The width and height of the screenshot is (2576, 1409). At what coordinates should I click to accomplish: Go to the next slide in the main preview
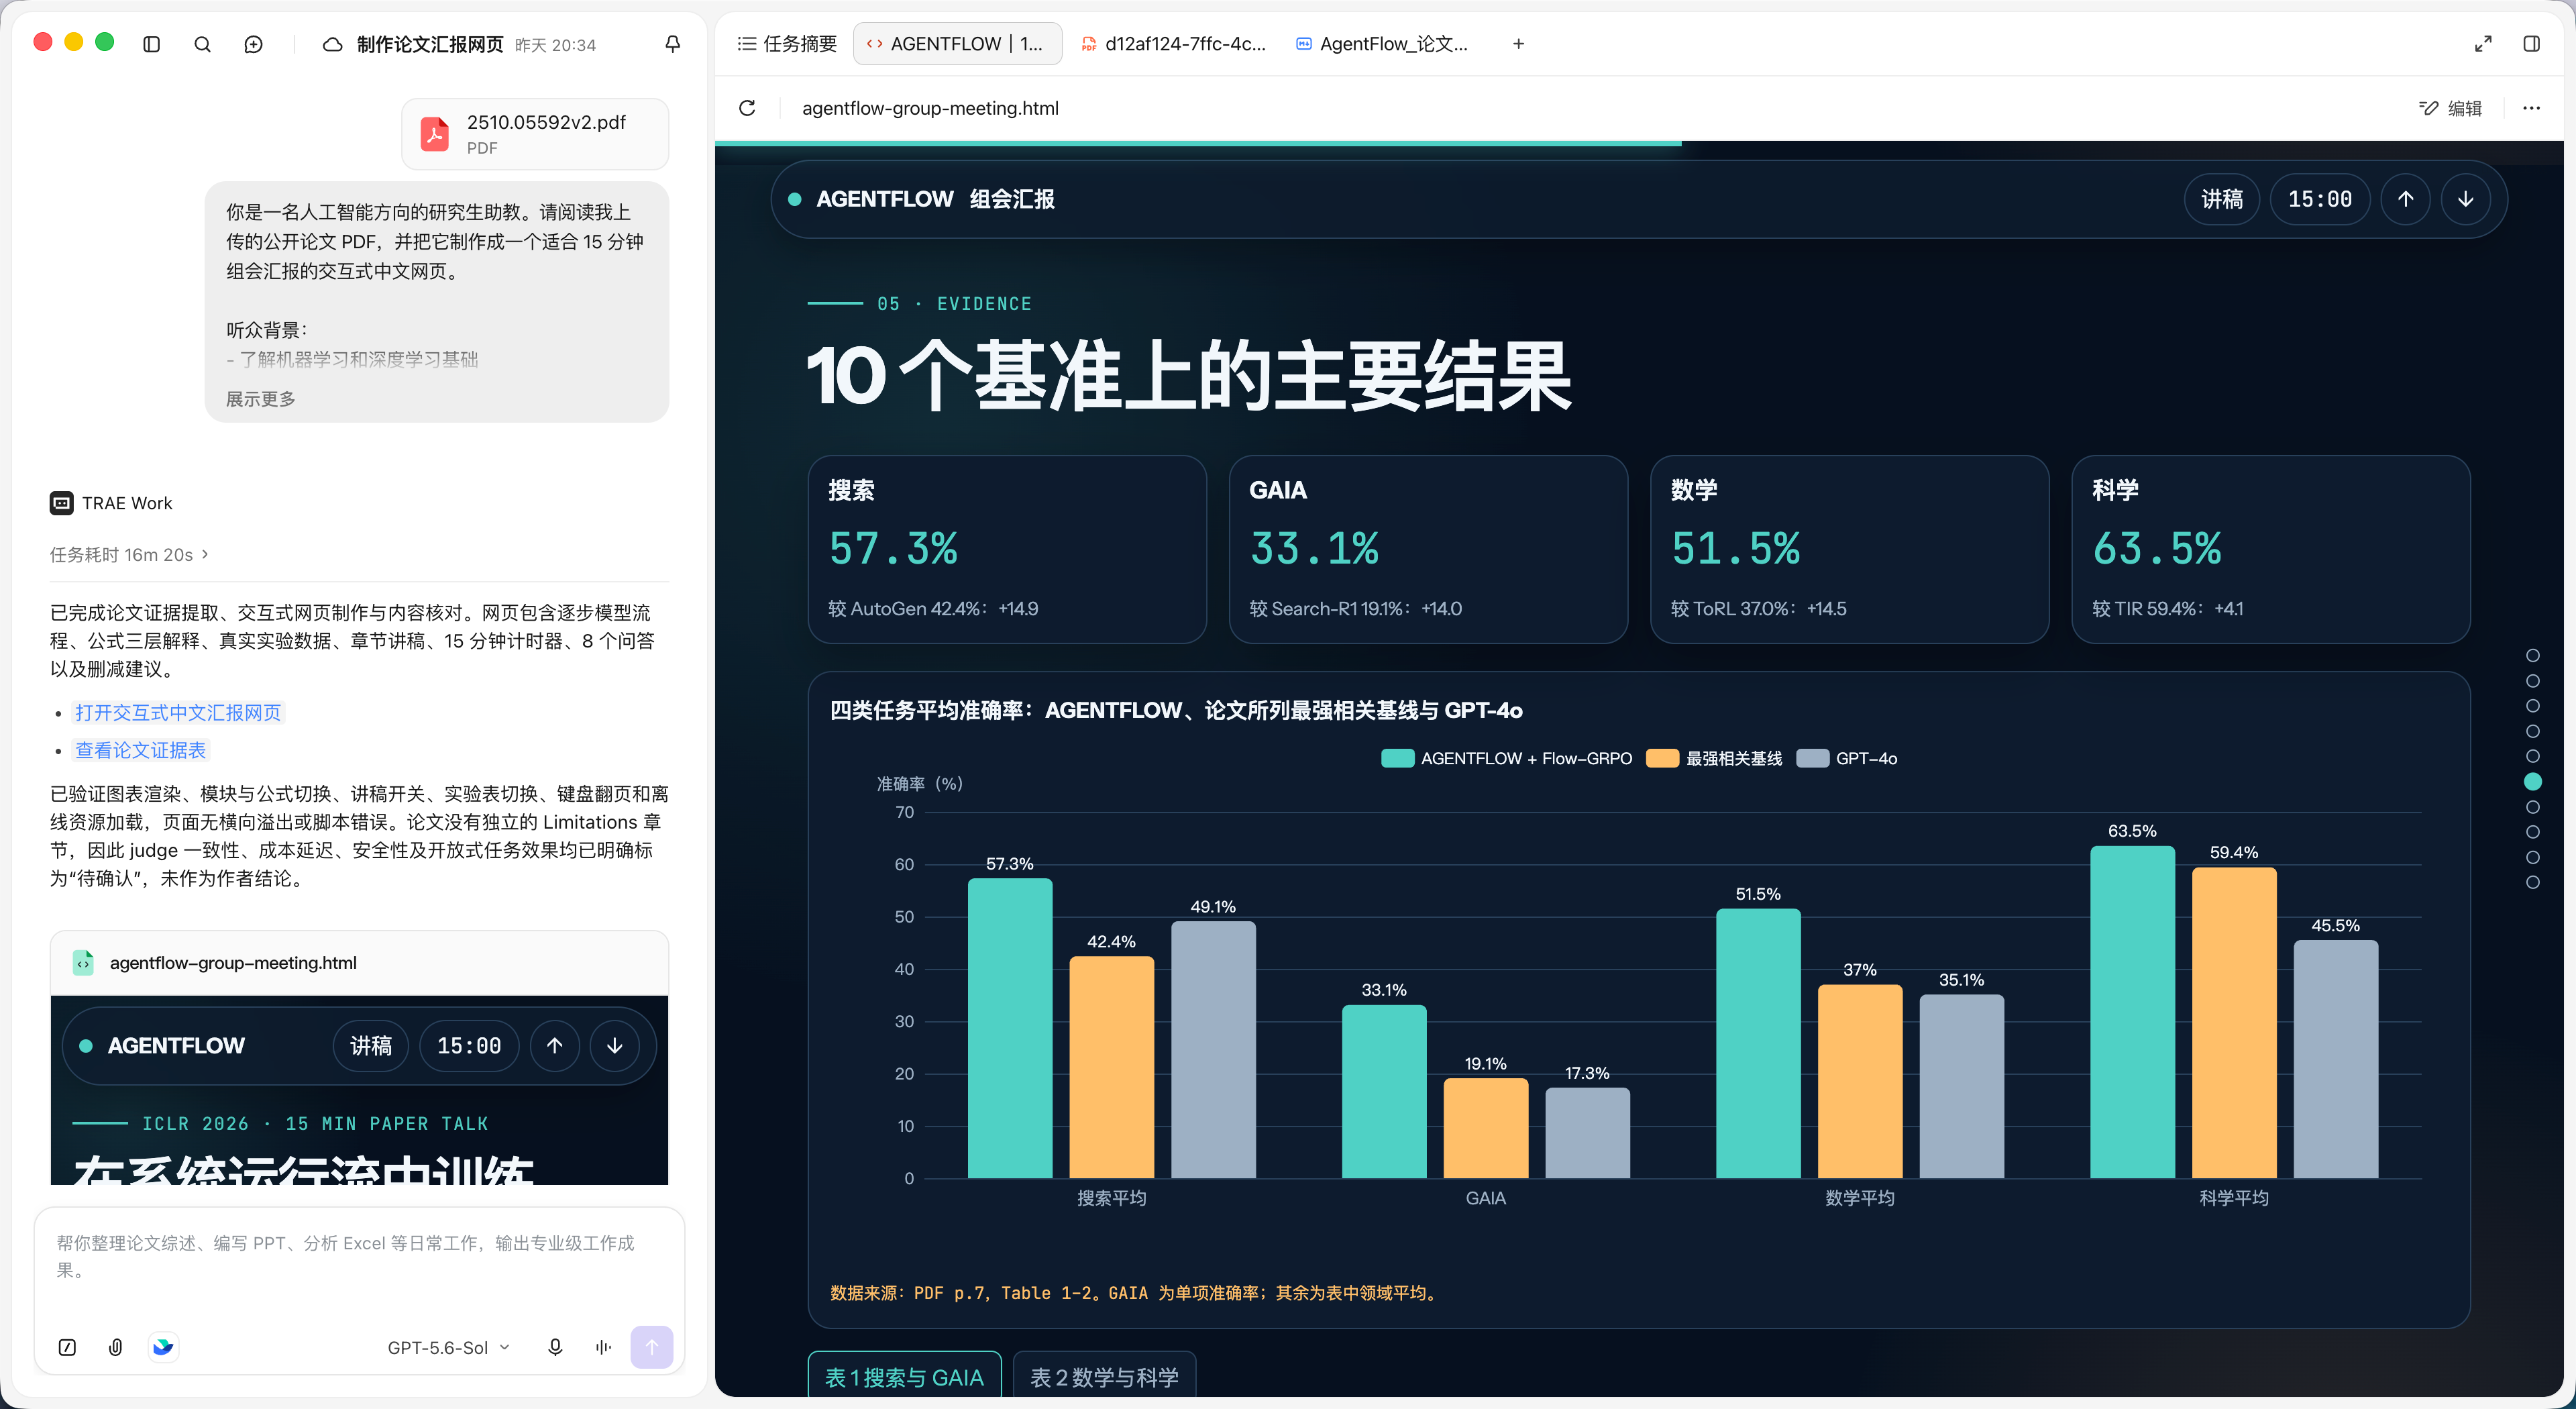pos(2465,199)
